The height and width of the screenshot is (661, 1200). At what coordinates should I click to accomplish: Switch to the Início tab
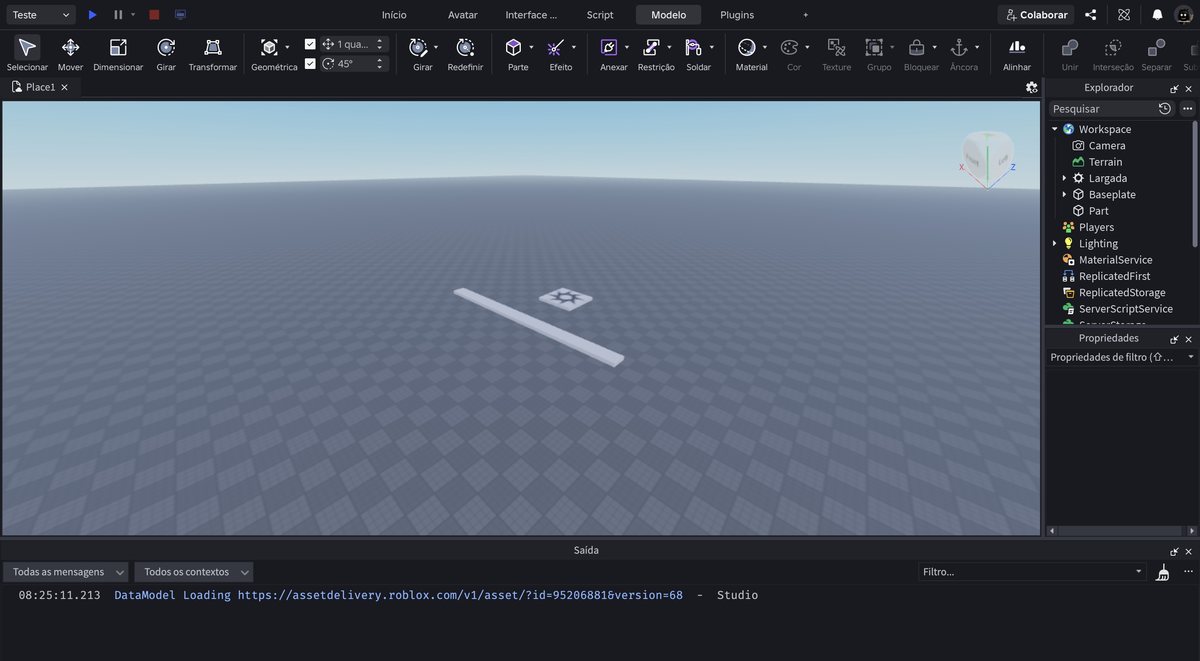394,15
